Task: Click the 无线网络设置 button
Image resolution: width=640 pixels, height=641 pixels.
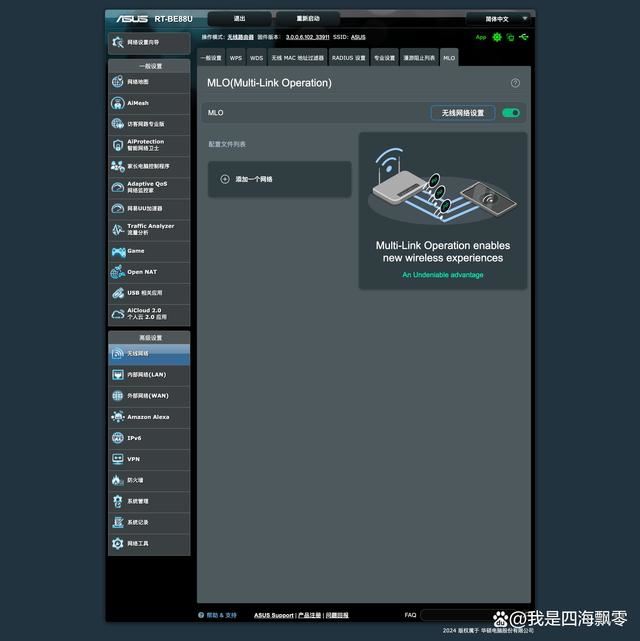Action: (463, 113)
